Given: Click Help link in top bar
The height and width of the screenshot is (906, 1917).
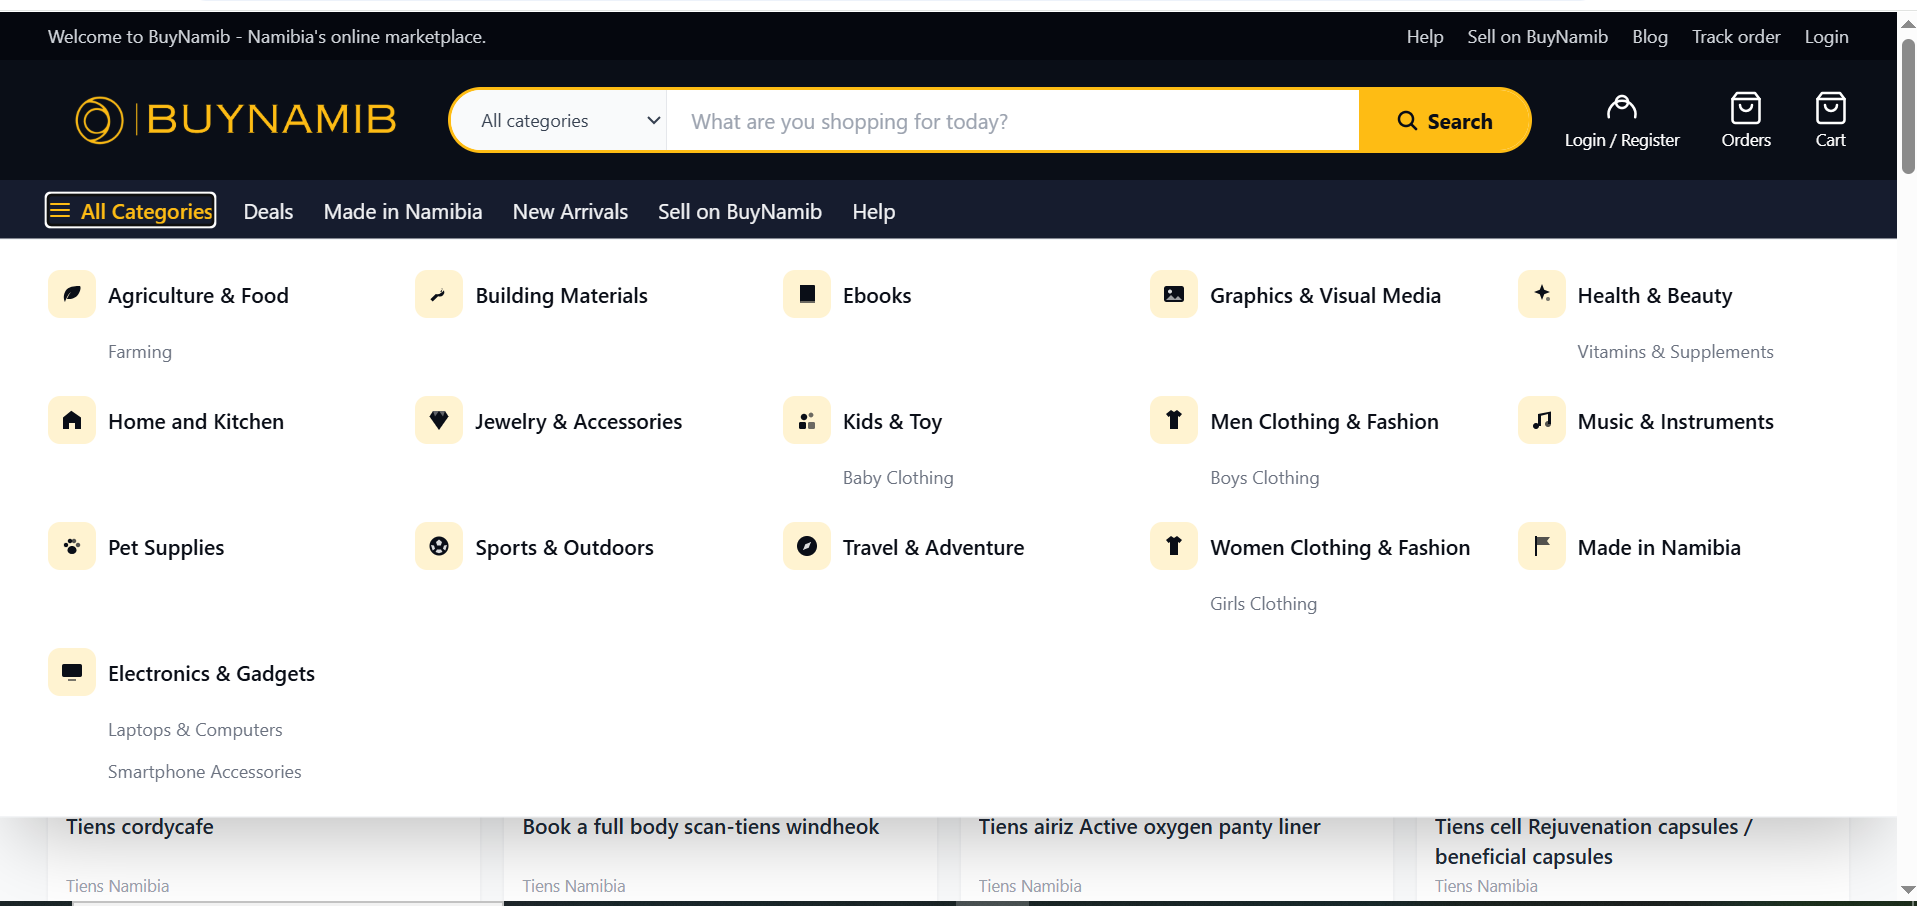Looking at the screenshot, I should 1425,37.
